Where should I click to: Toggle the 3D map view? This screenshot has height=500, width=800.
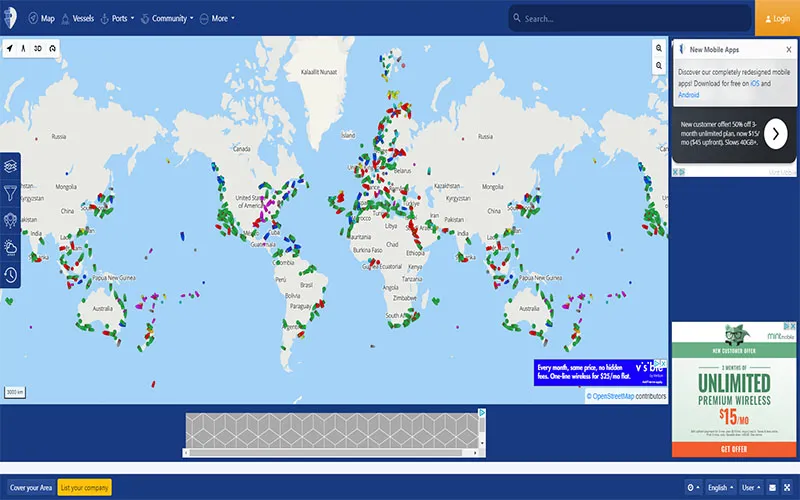[38, 48]
